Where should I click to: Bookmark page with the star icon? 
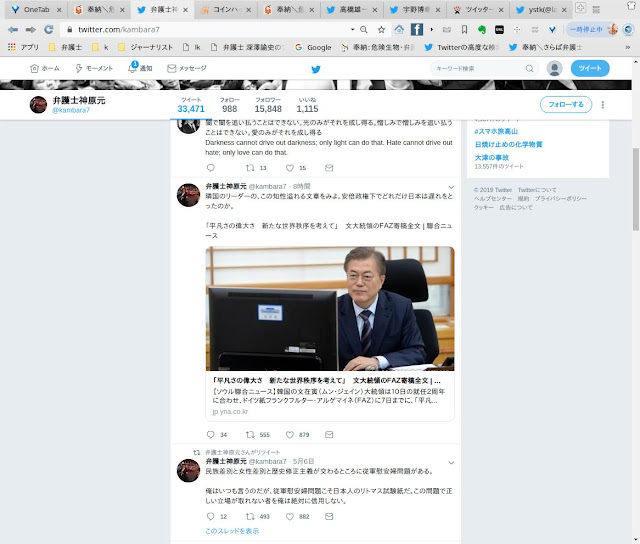coord(381,29)
